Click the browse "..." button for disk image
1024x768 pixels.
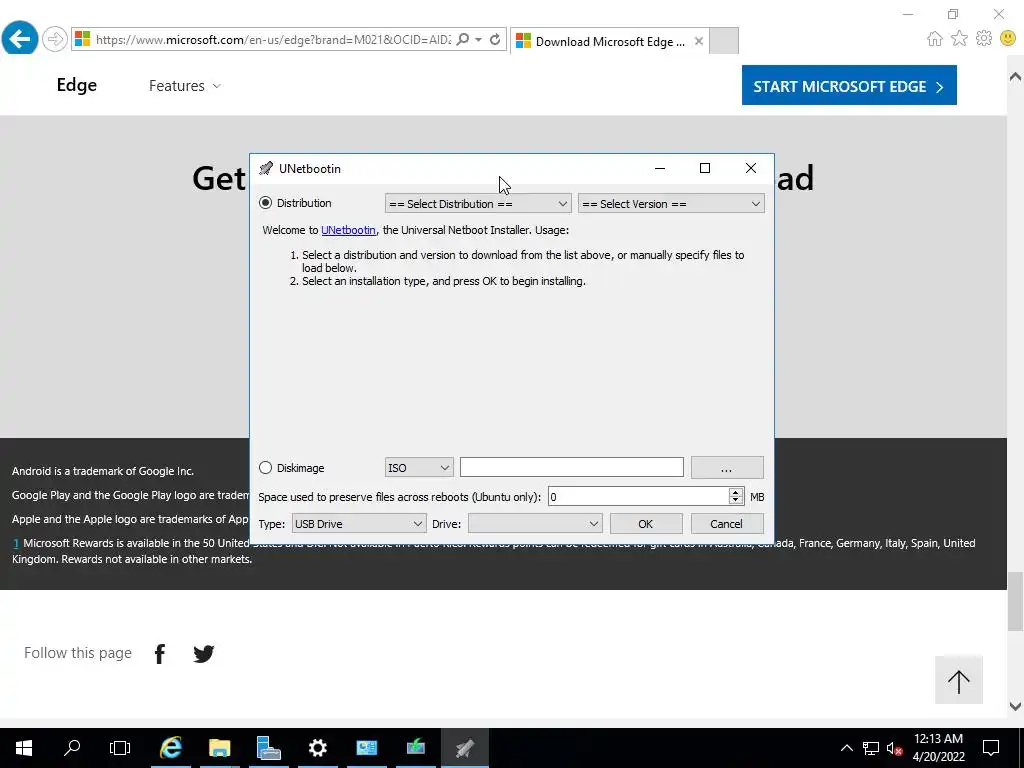pyautogui.click(x=727, y=468)
